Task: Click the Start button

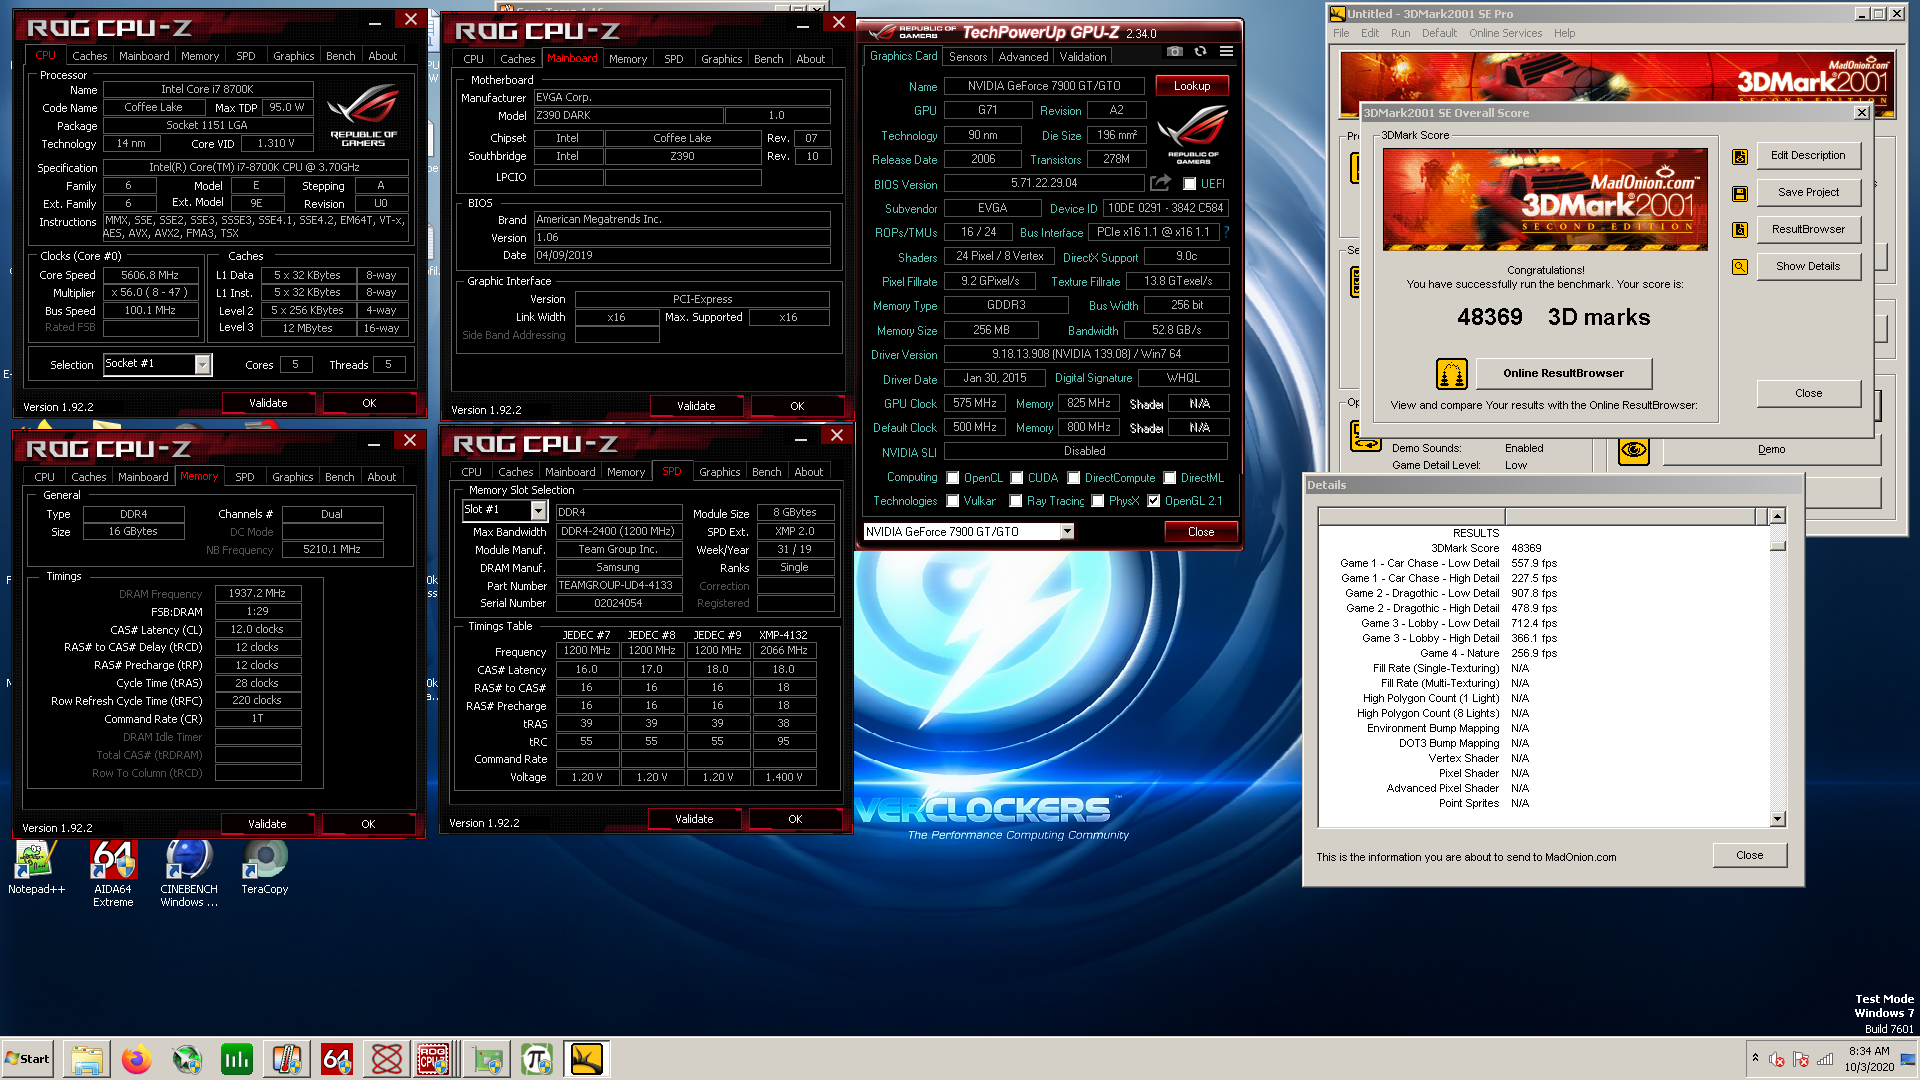Action: pos(28,1059)
